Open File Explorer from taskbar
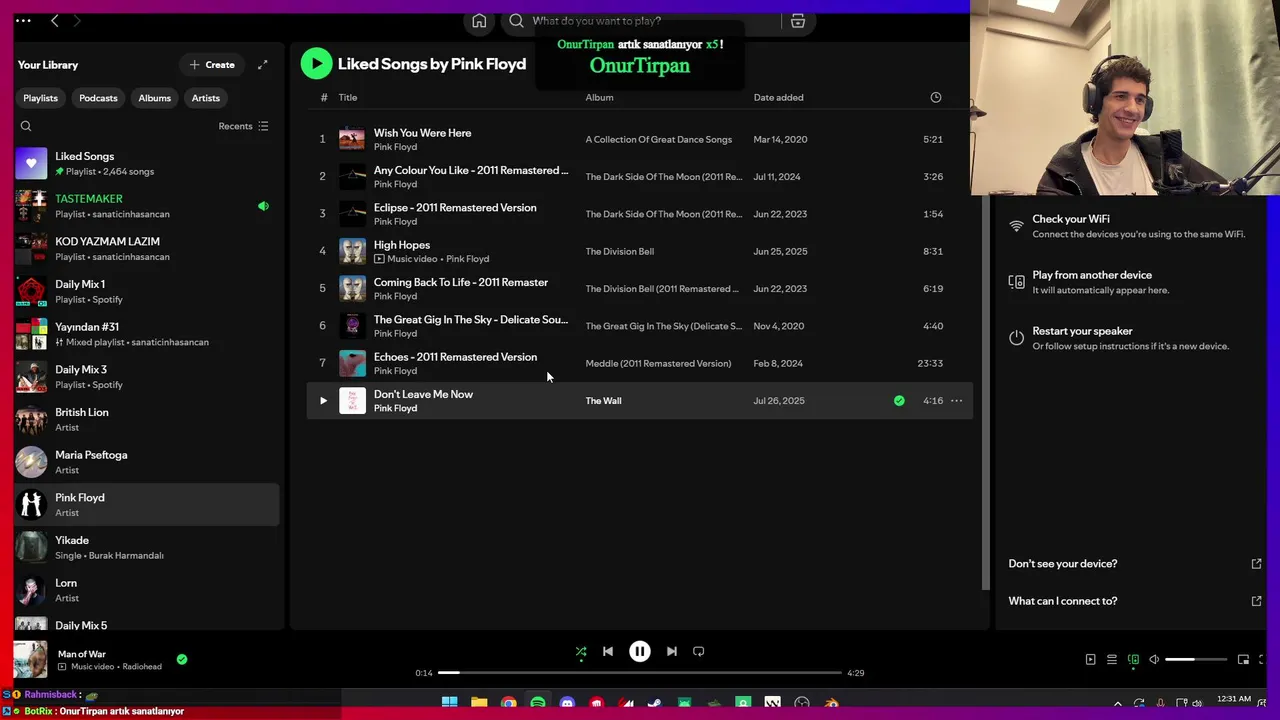The width and height of the screenshot is (1280, 720). pyautogui.click(x=479, y=703)
